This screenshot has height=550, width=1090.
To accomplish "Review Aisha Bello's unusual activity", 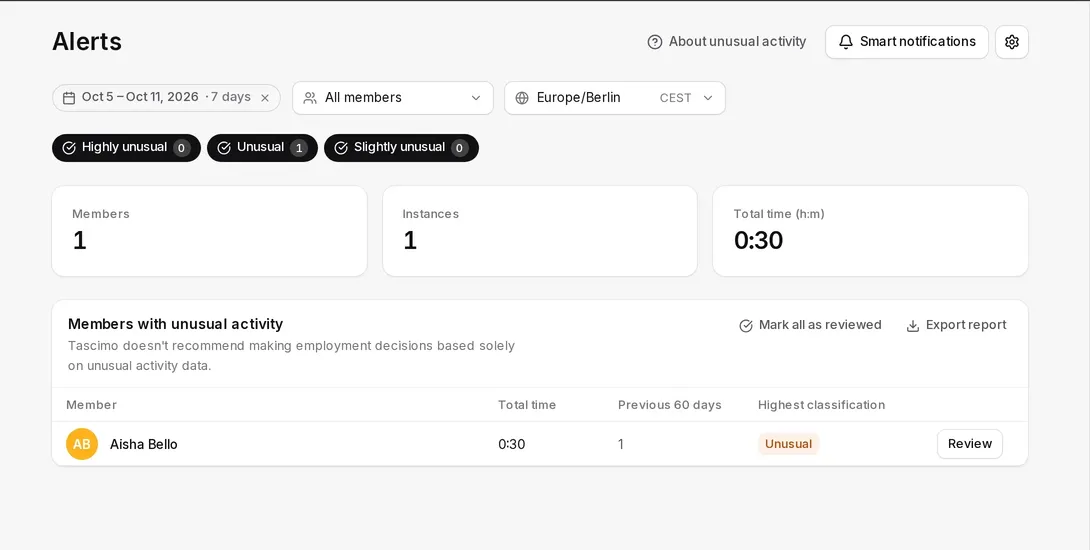I will pos(970,444).
